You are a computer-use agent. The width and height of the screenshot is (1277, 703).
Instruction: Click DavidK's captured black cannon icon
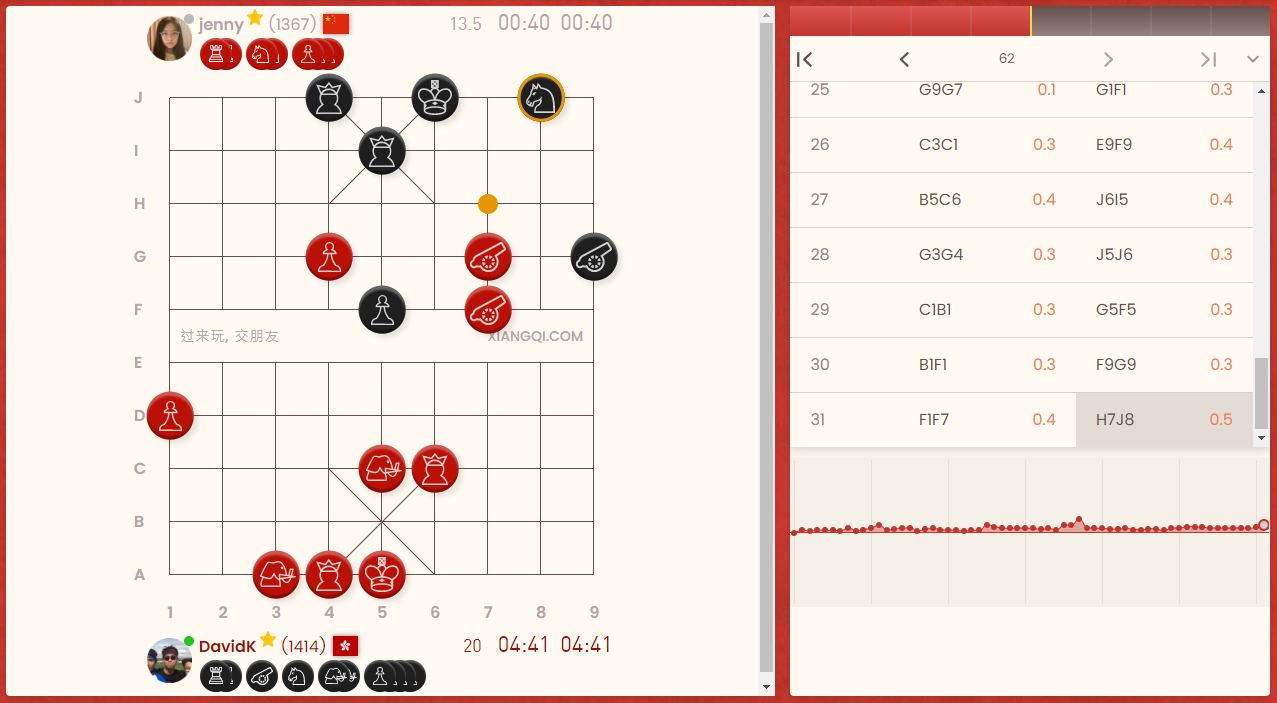click(x=260, y=676)
